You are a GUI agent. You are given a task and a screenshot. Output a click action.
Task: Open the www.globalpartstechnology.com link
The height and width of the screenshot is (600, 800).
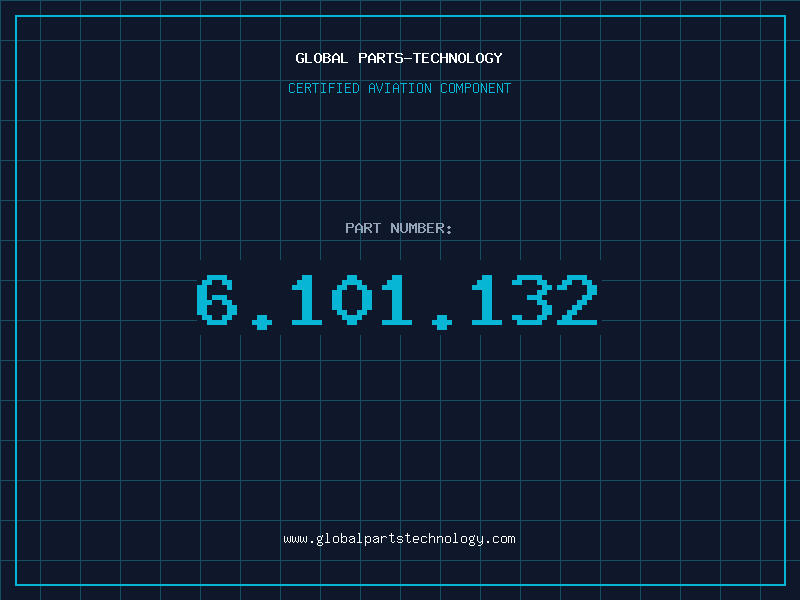(x=399, y=539)
